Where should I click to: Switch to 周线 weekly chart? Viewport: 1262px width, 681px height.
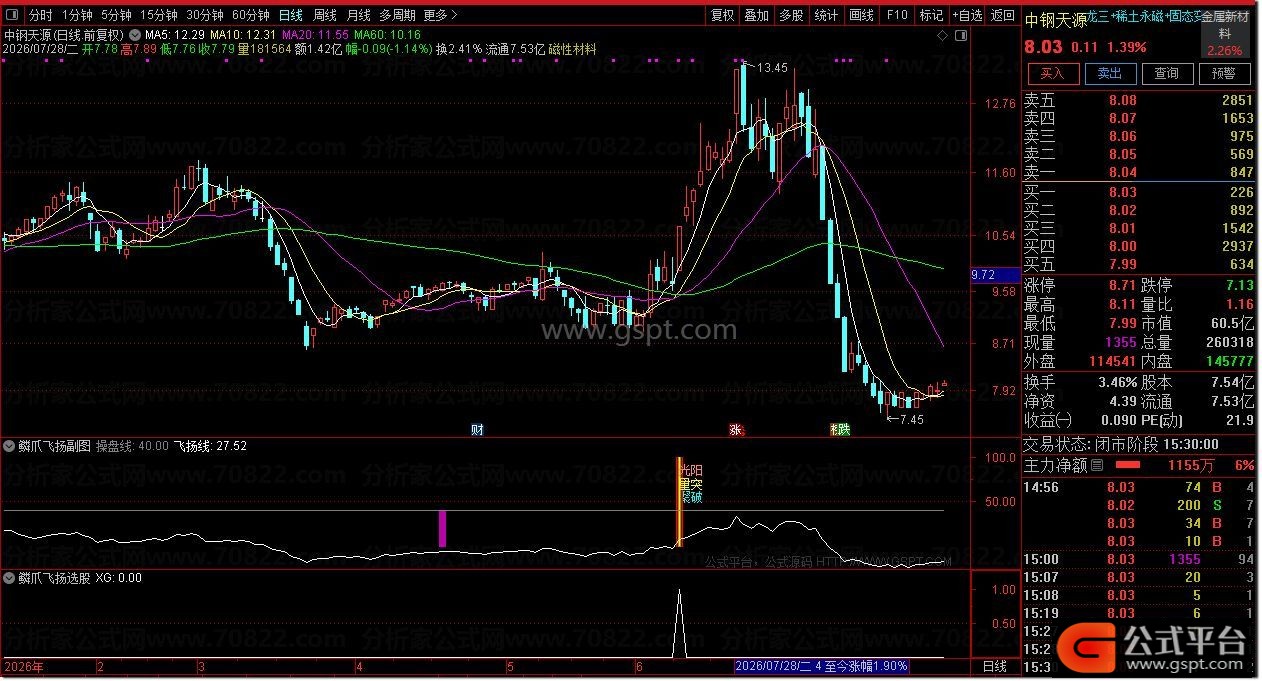[x=325, y=15]
